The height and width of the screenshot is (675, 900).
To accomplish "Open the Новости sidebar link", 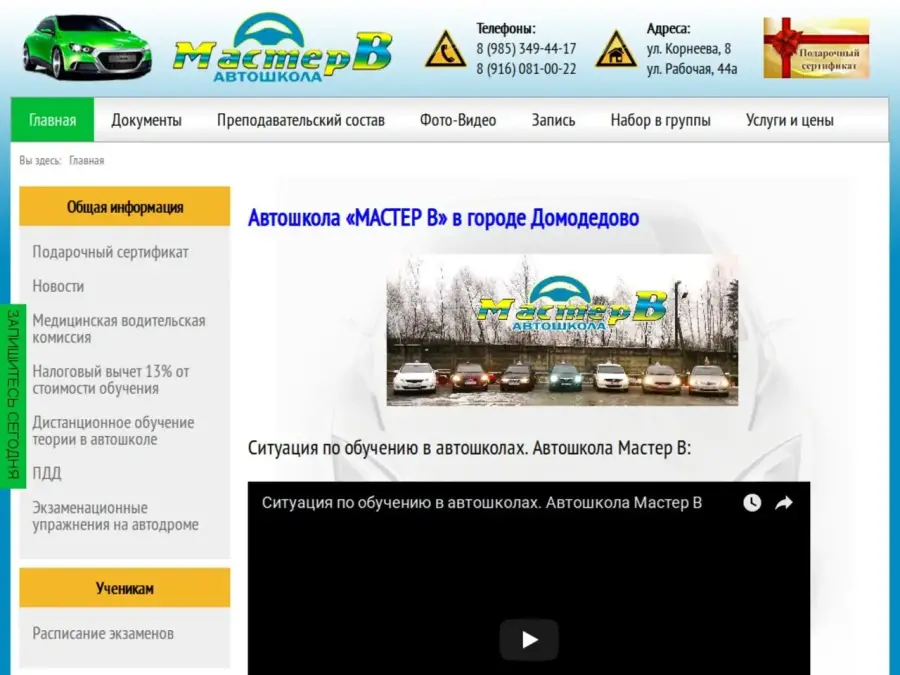I will [58, 286].
